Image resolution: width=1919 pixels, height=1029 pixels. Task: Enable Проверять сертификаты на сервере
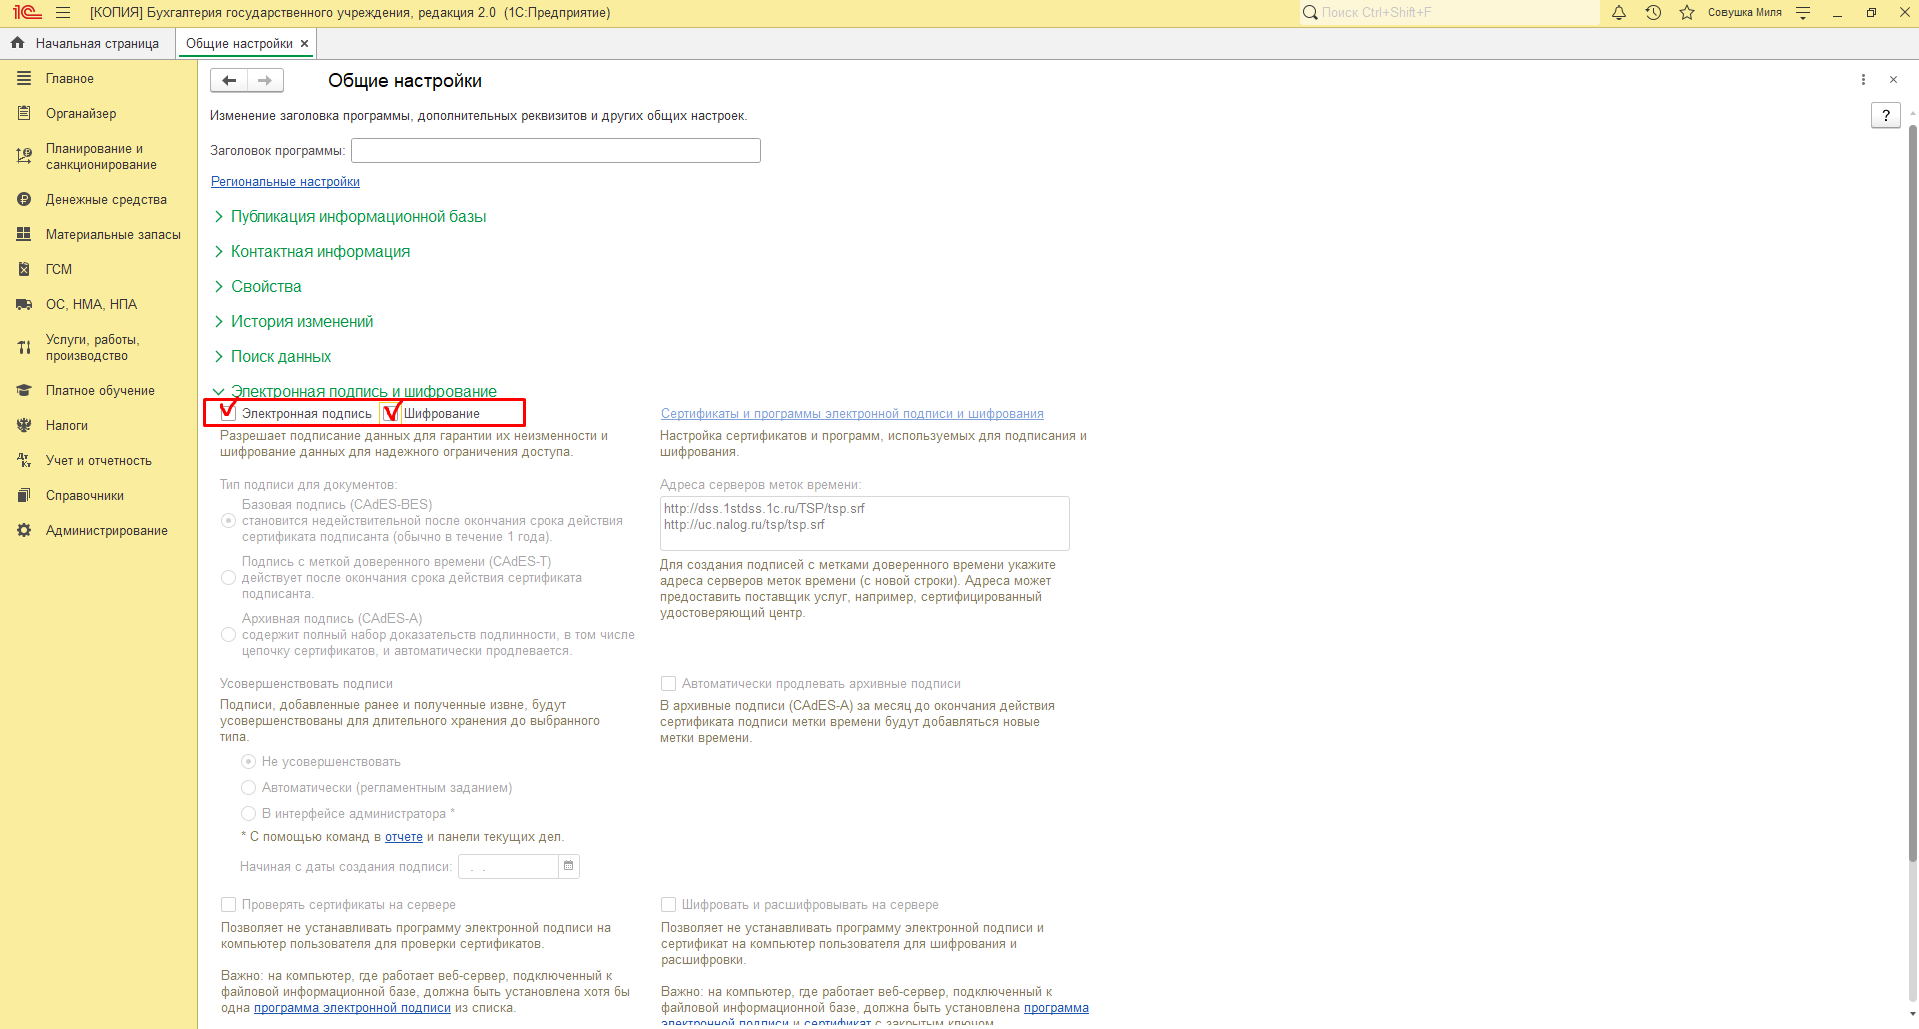point(229,904)
